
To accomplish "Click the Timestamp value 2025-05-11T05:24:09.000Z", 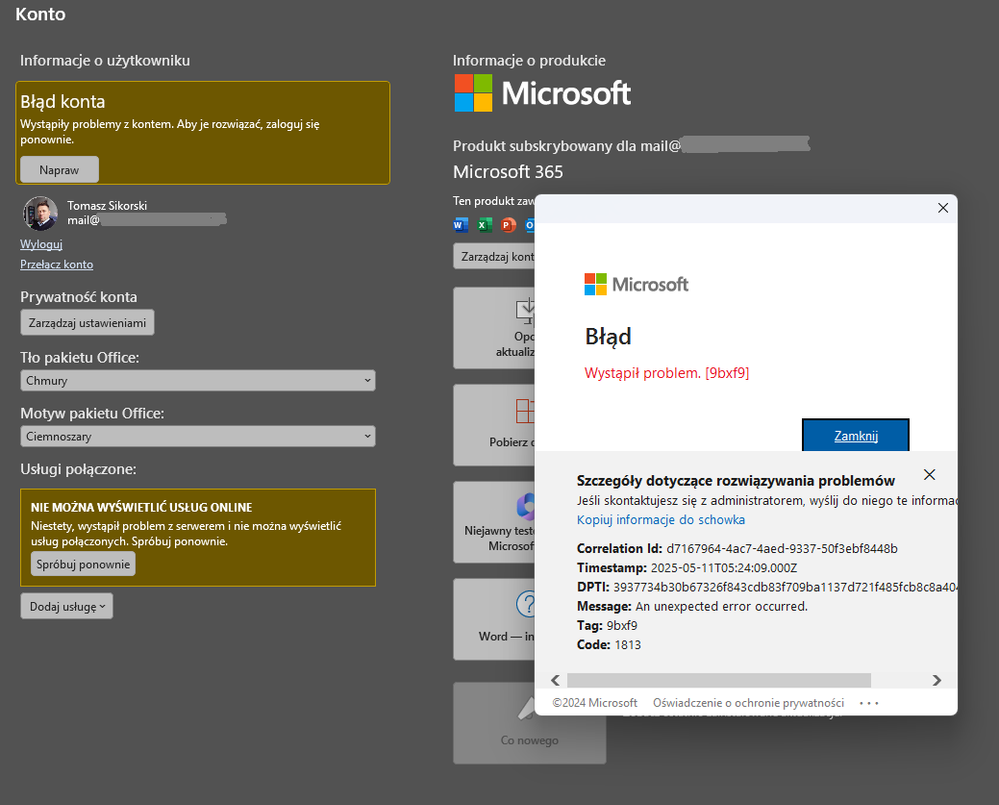I will pyautogui.click(x=724, y=567).
